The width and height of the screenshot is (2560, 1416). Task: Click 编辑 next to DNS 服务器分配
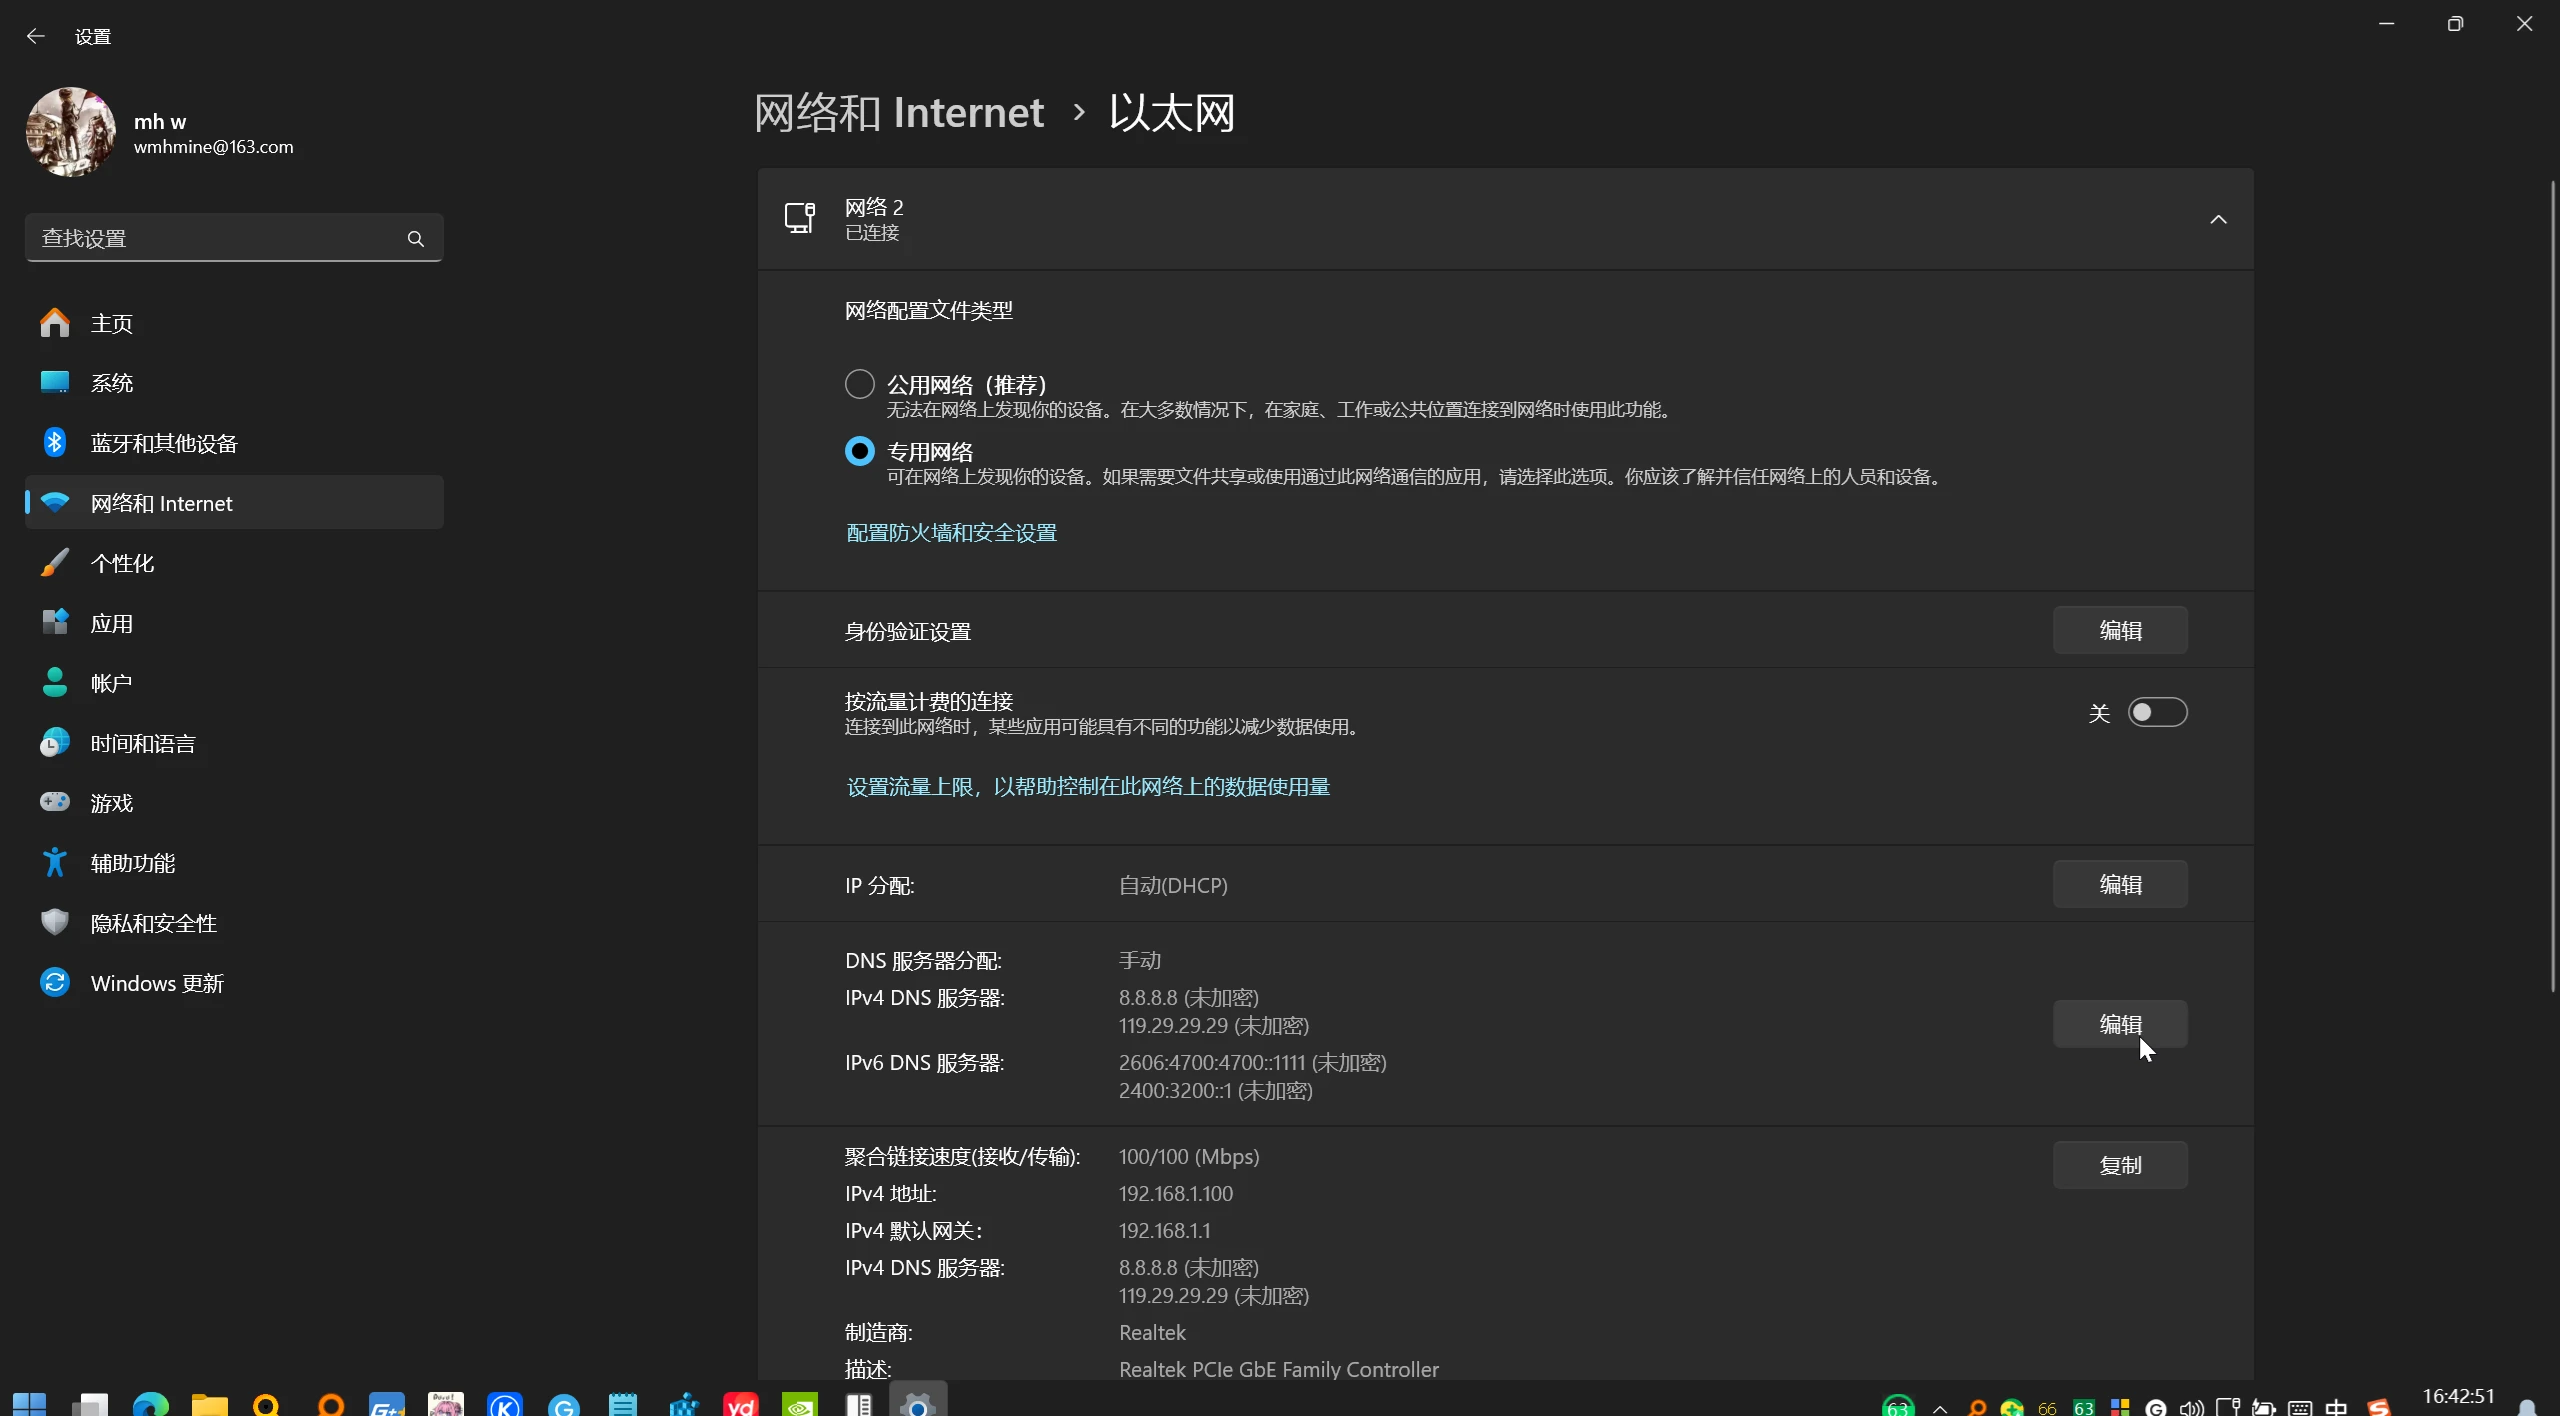pyautogui.click(x=2120, y=1024)
